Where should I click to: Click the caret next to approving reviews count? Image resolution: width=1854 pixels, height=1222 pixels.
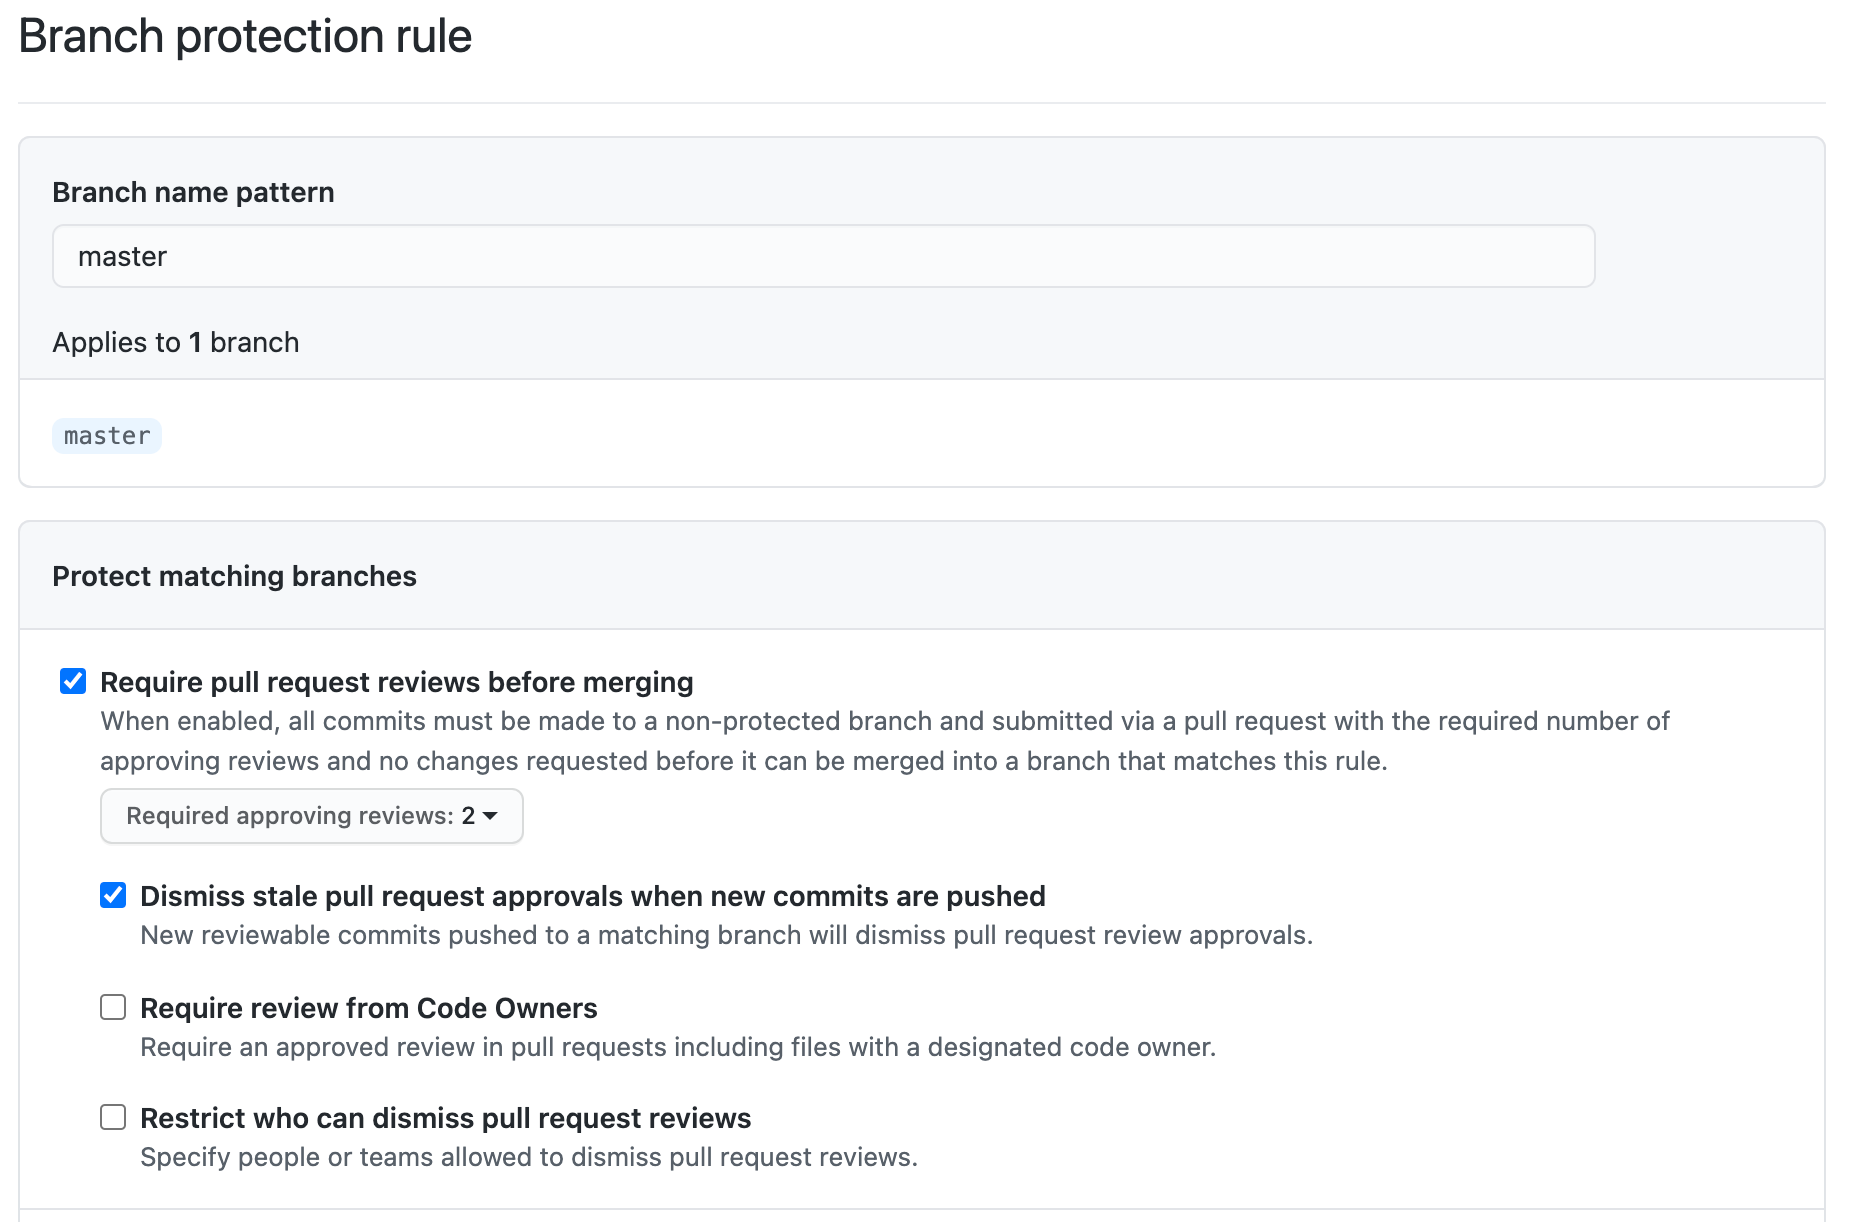(x=490, y=816)
